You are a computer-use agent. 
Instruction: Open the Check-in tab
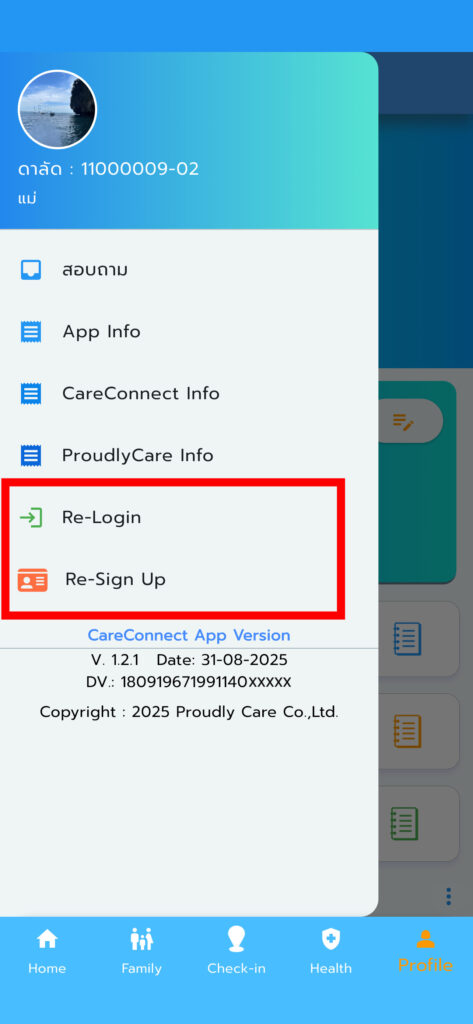coord(236,952)
